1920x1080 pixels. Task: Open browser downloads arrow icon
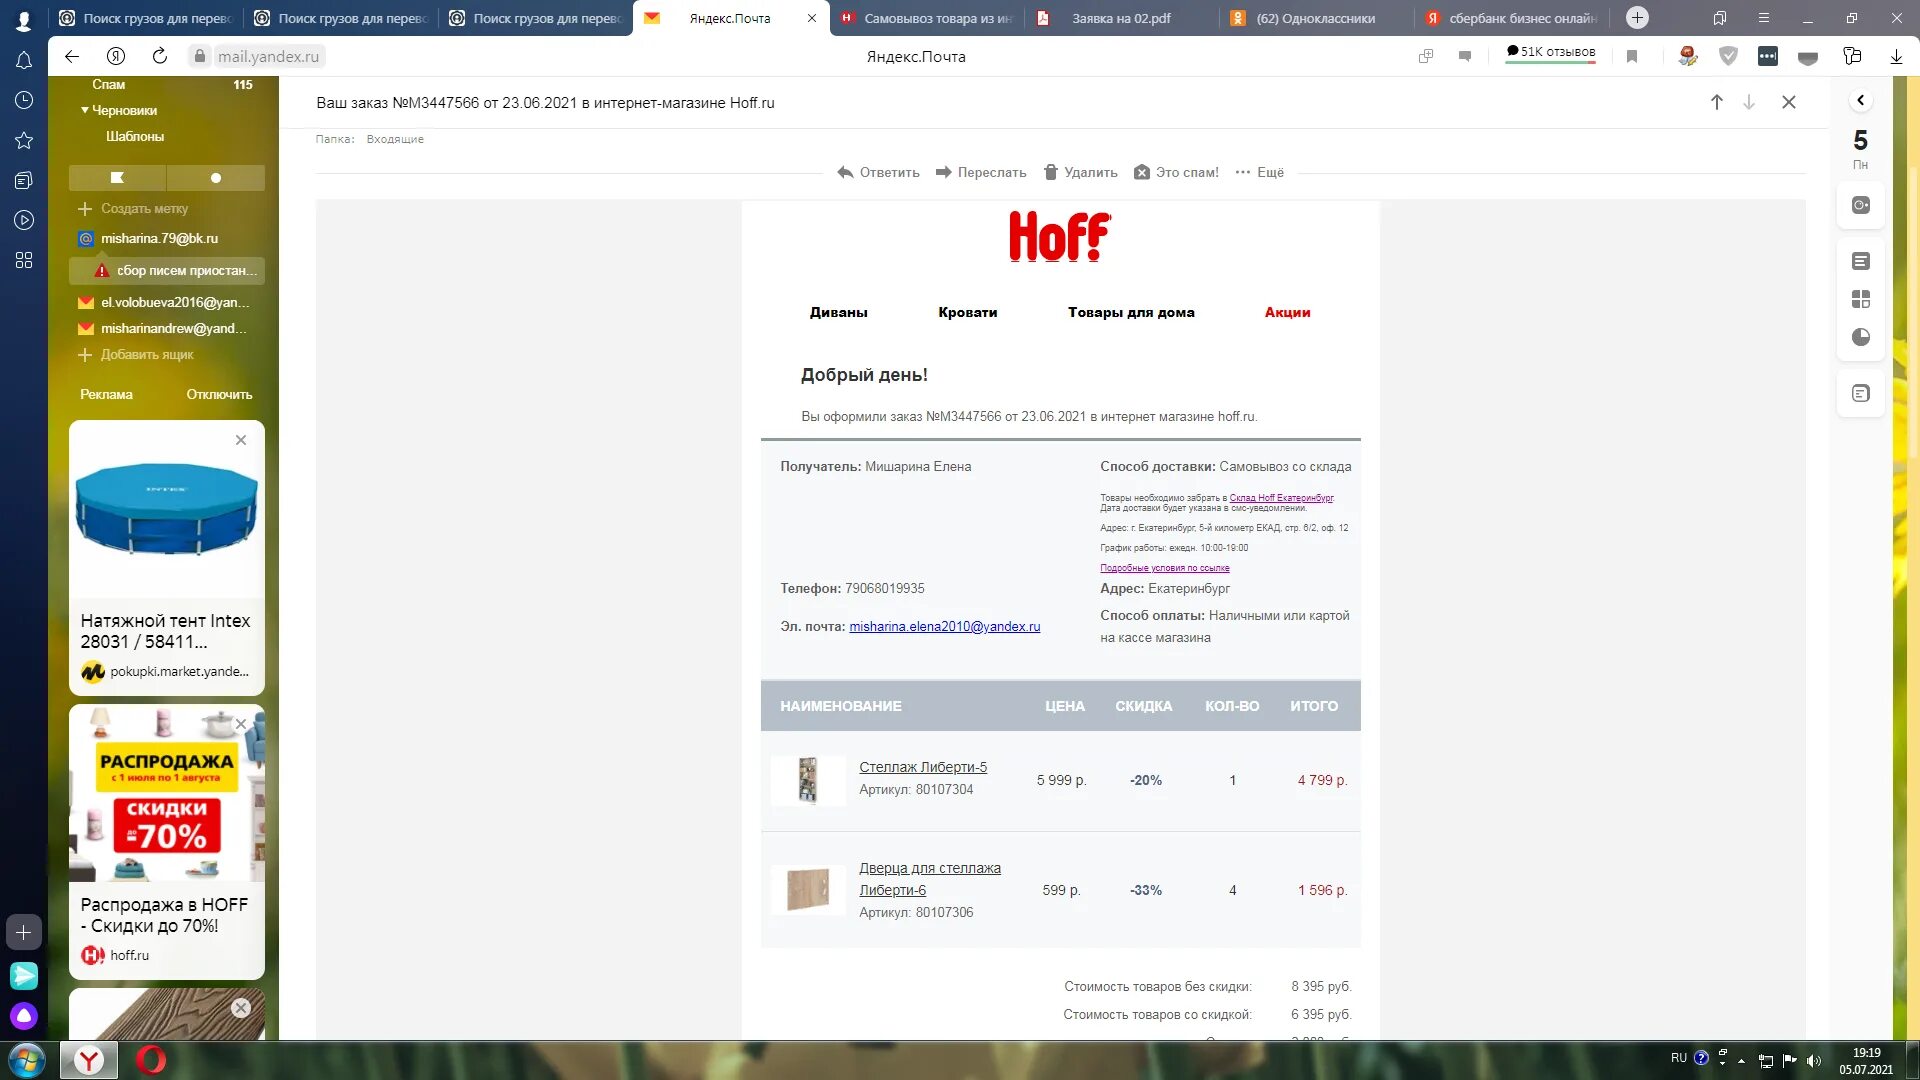tap(1895, 57)
